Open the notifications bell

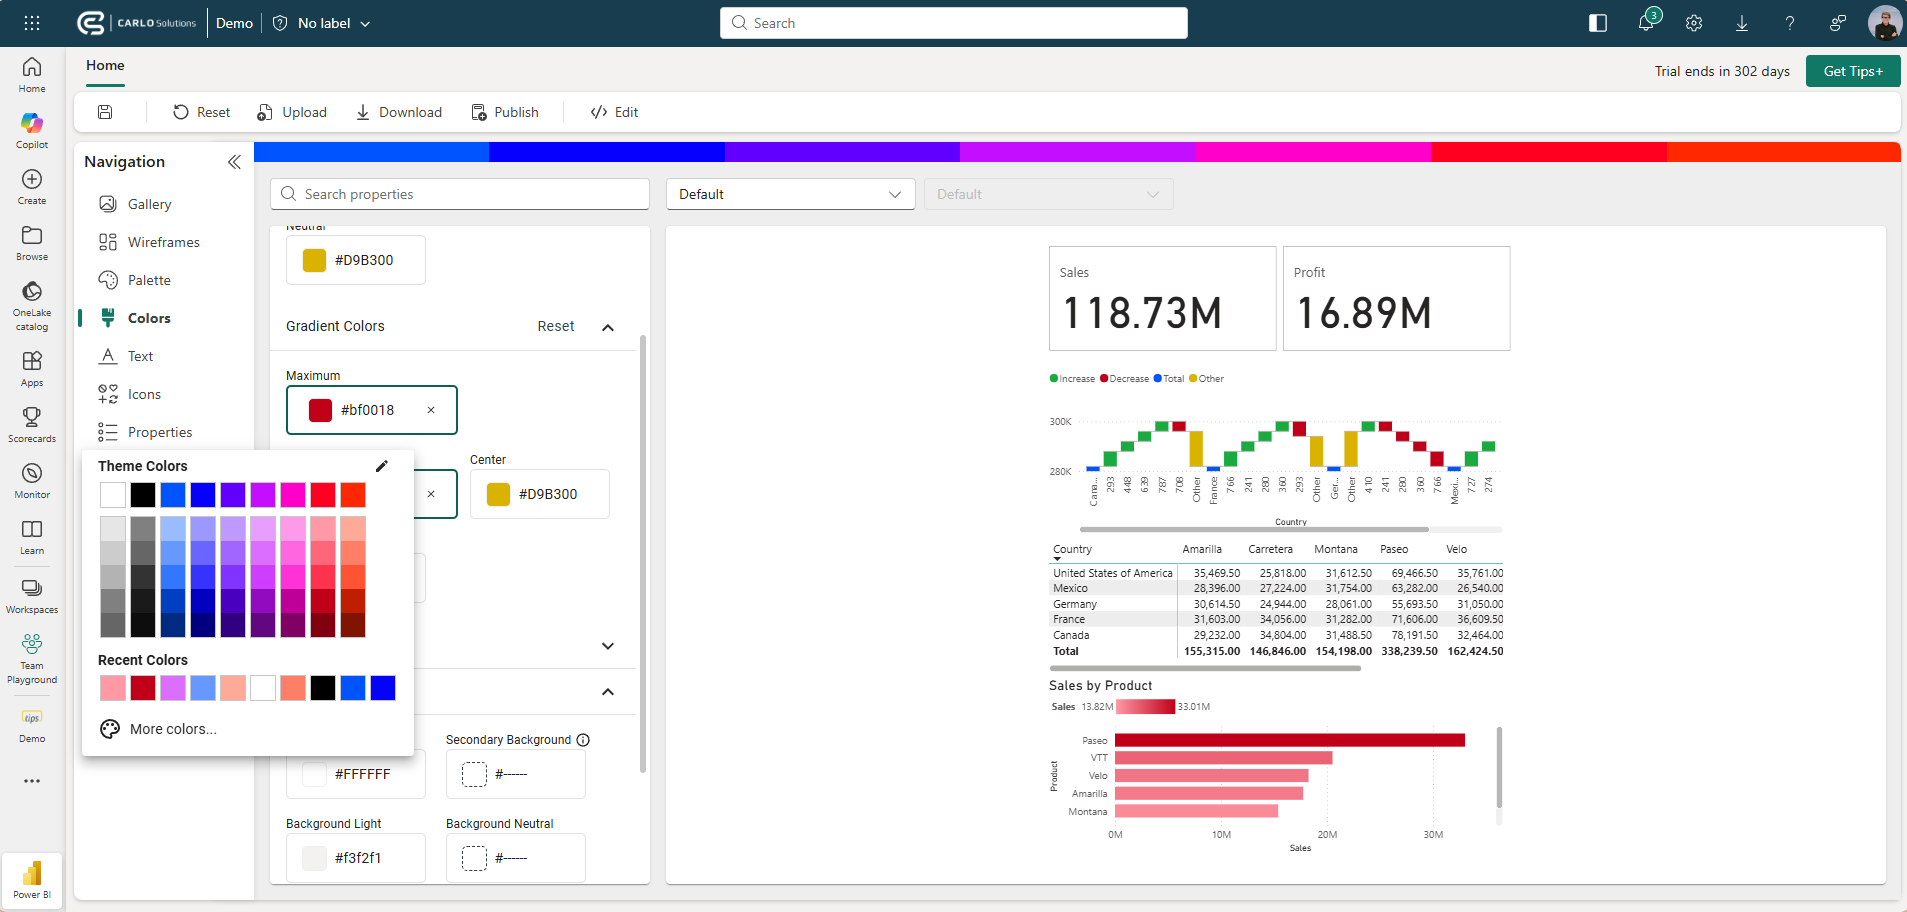1645,23
